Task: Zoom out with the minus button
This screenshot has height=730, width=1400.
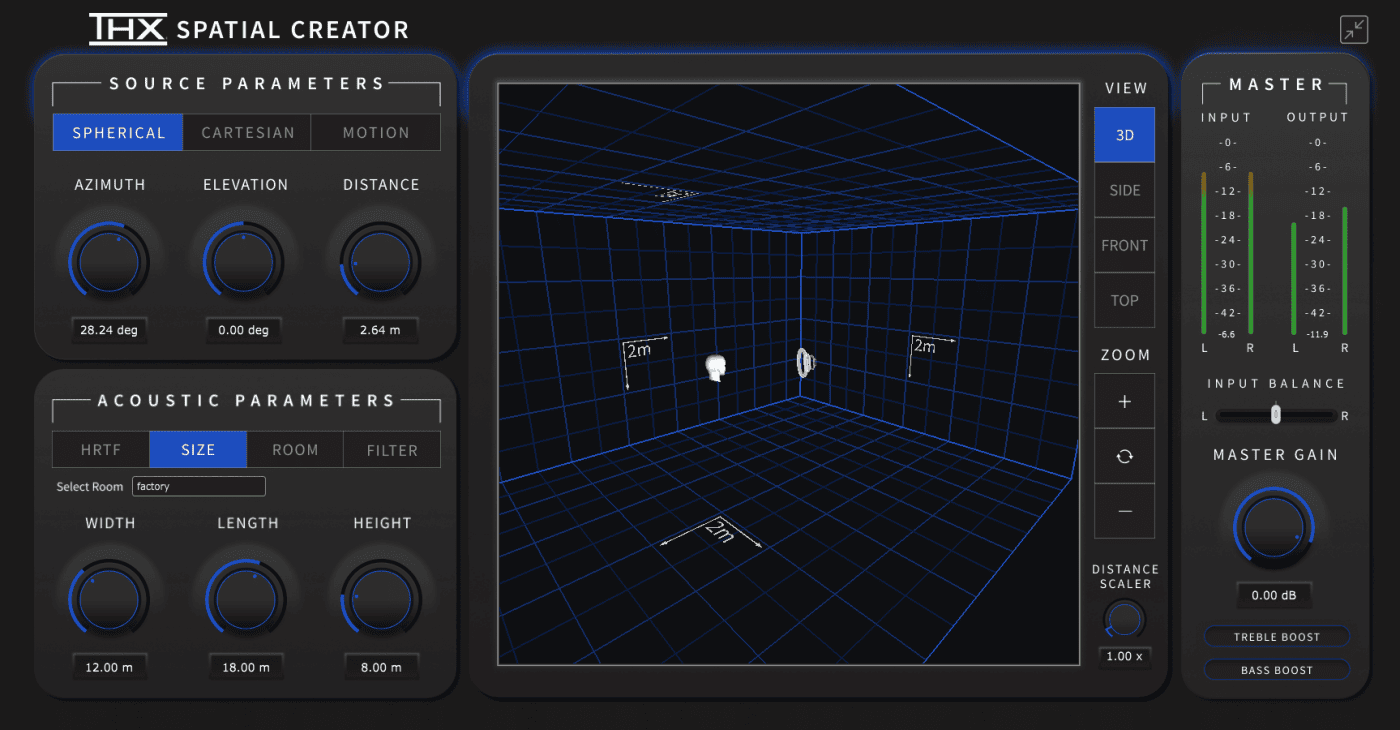Action: [1124, 511]
